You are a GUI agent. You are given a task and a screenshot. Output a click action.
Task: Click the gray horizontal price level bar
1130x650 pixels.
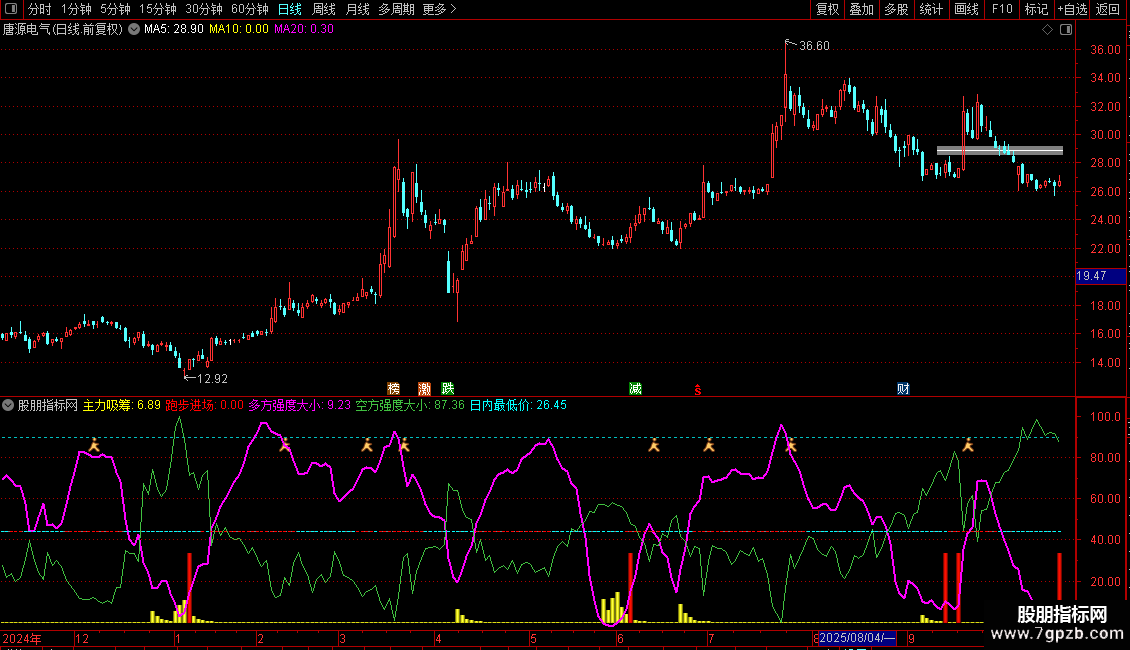click(999, 150)
